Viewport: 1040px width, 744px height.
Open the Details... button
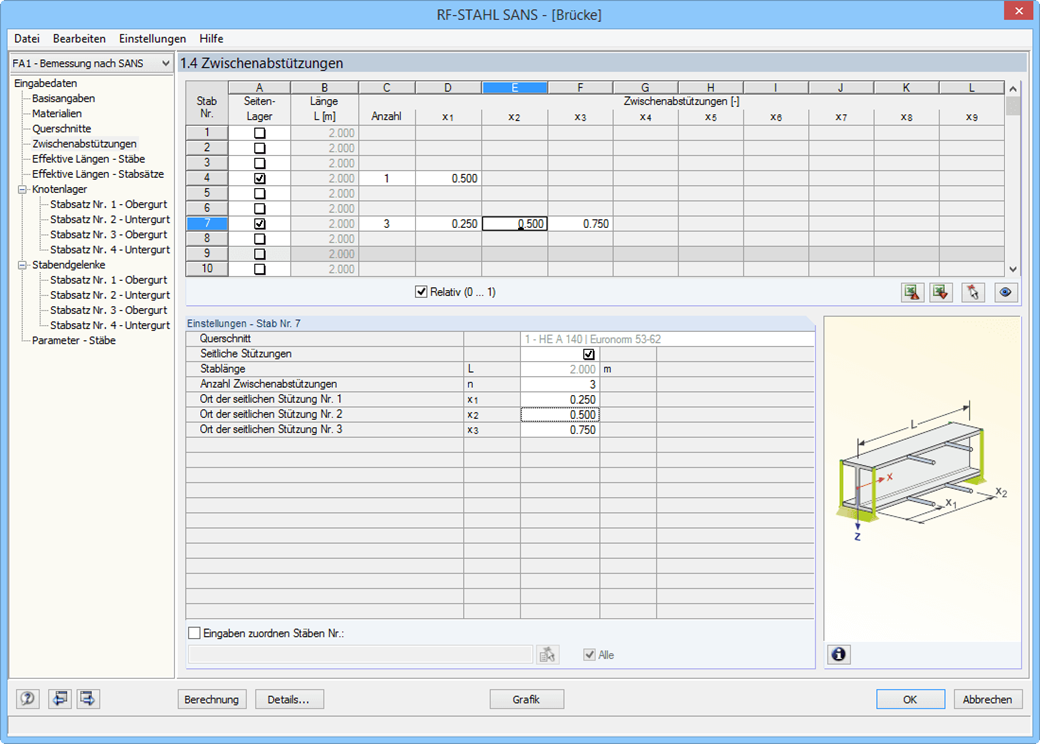coord(288,700)
